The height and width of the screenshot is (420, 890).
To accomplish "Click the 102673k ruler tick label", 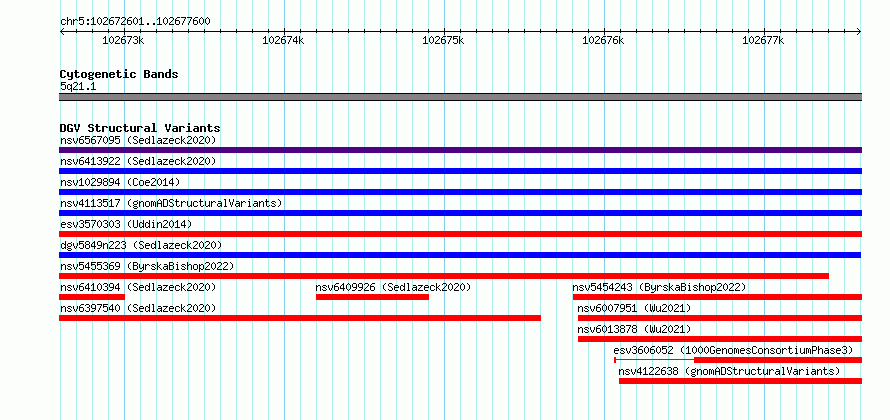I will click(123, 40).
